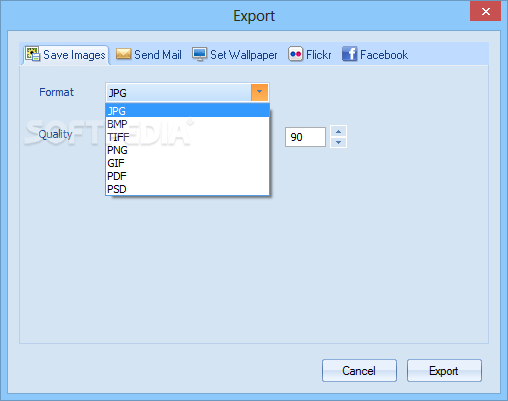Increase Quality with the up spinner arrow
This screenshot has height=401, width=508.
tap(338, 131)
